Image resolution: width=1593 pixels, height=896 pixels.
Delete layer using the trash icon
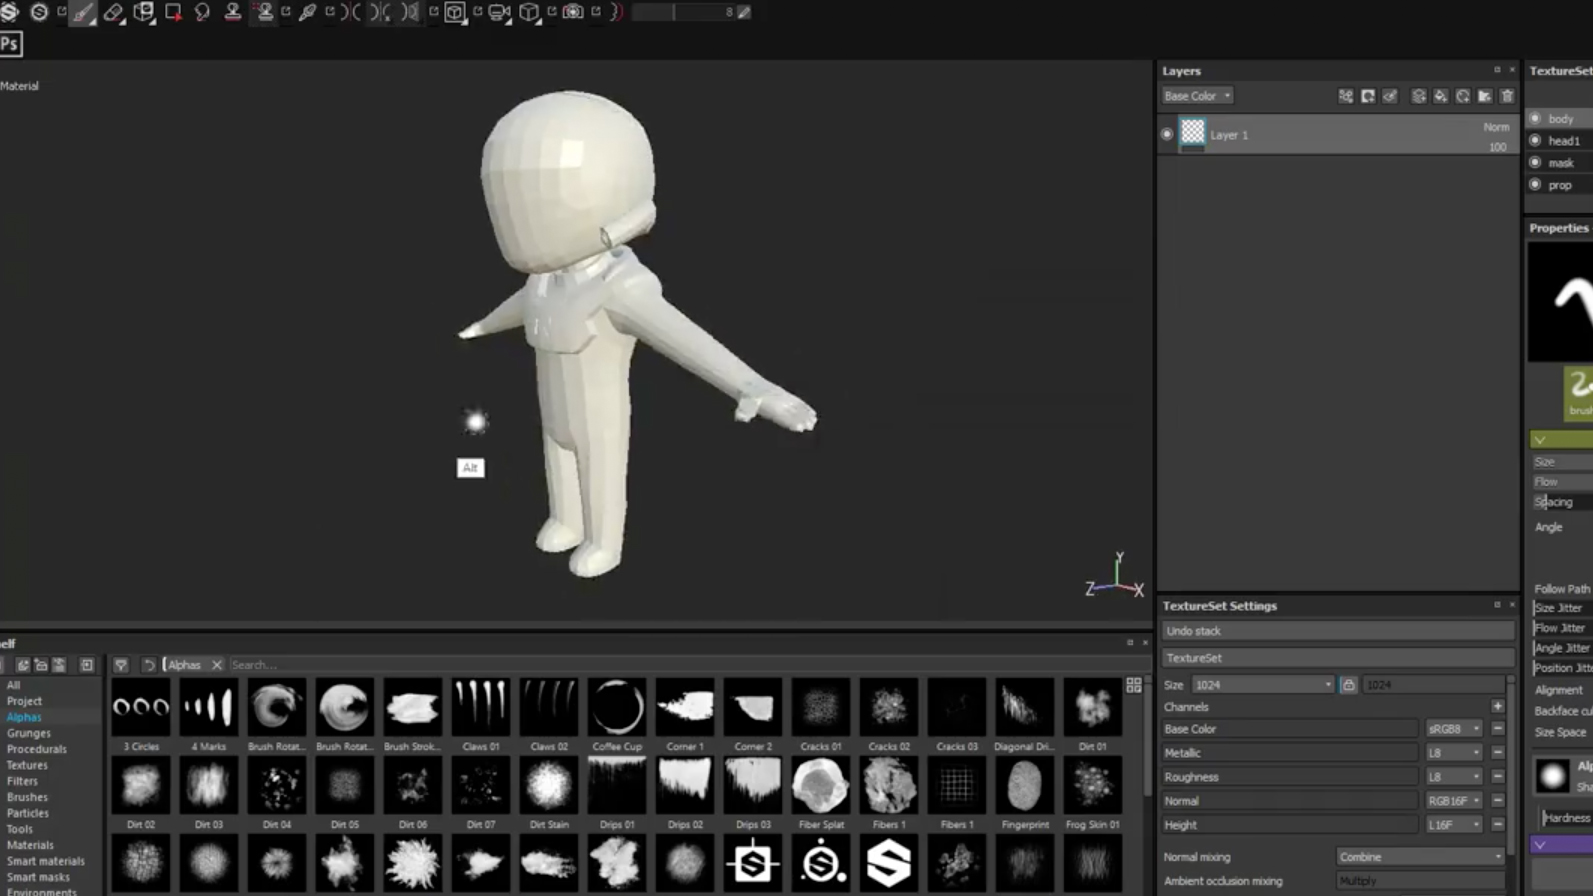[x=1507, y=96]
